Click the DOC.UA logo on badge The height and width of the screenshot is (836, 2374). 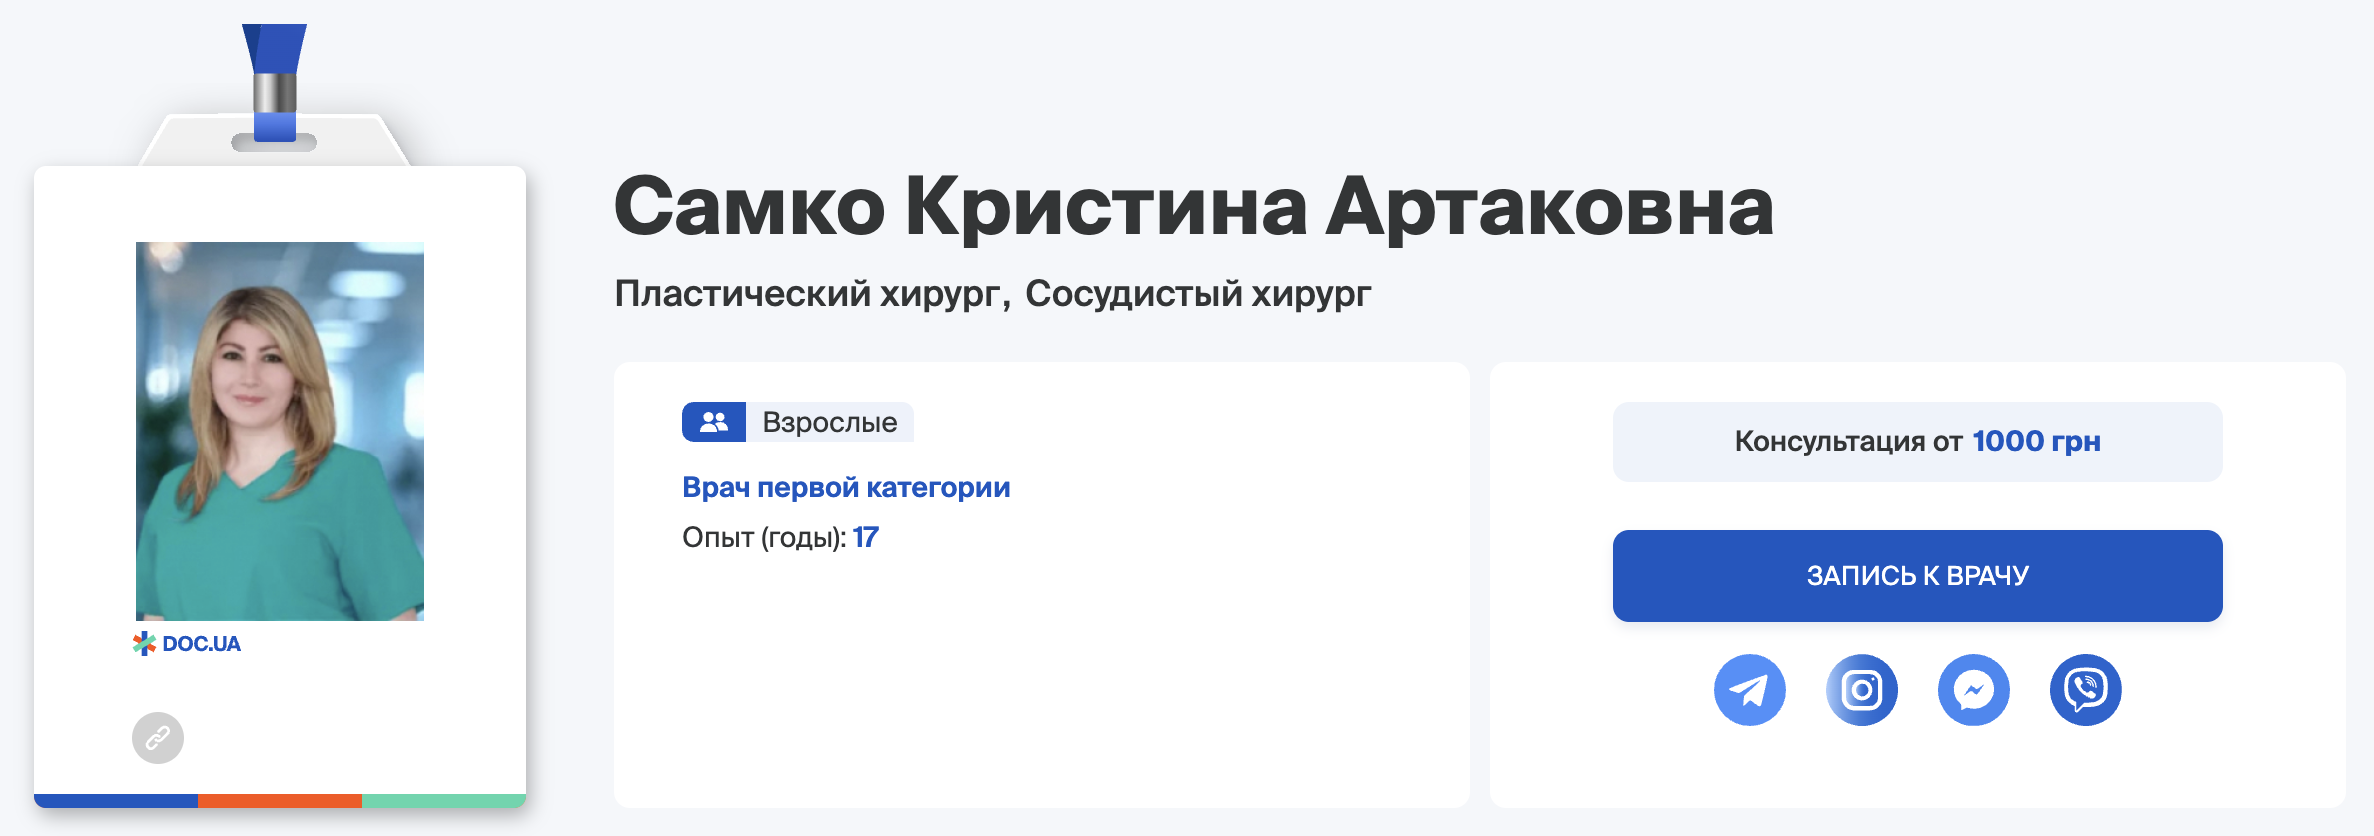(x=187, y=644)
